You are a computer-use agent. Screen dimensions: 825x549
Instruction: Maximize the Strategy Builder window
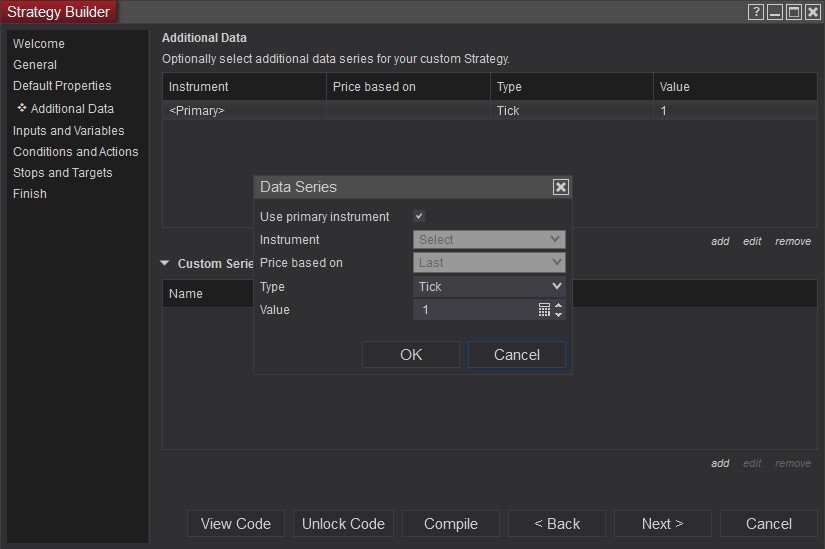794,12
